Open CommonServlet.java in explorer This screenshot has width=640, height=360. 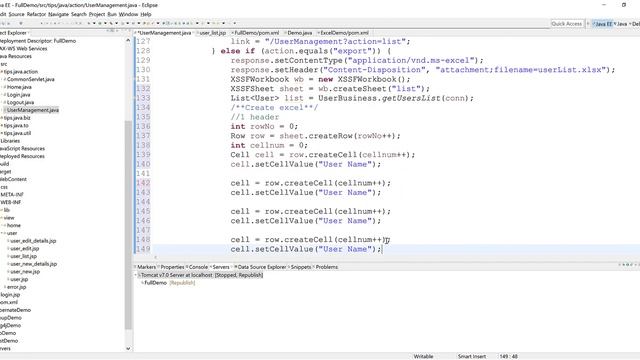click(30, 79)
